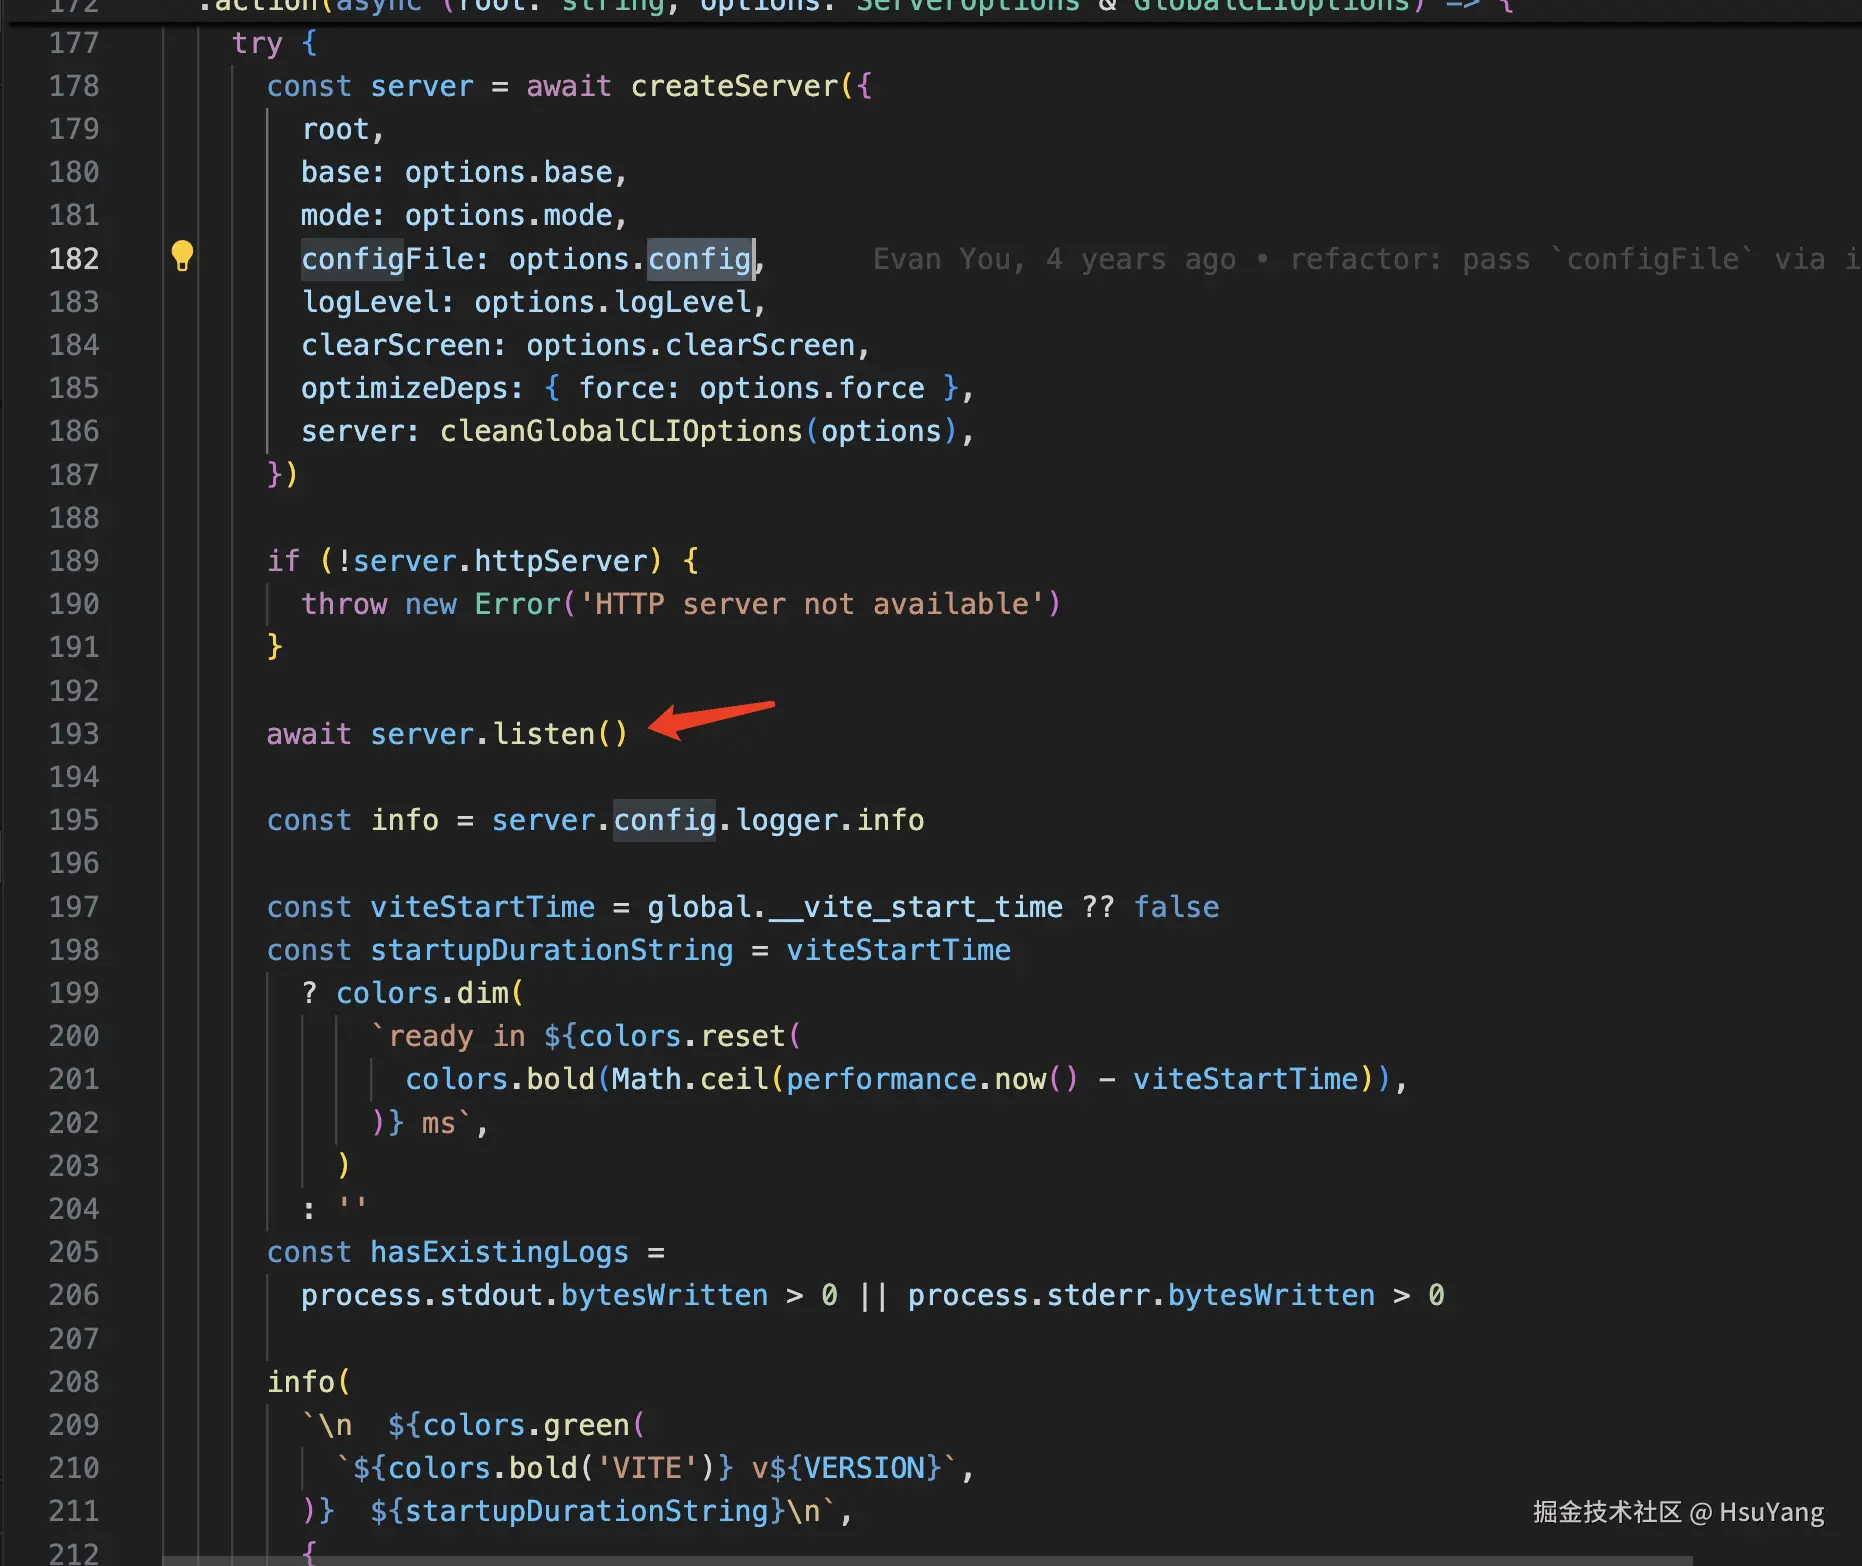Click 'httpServer' in the if condition

click(x=561, y=561)
